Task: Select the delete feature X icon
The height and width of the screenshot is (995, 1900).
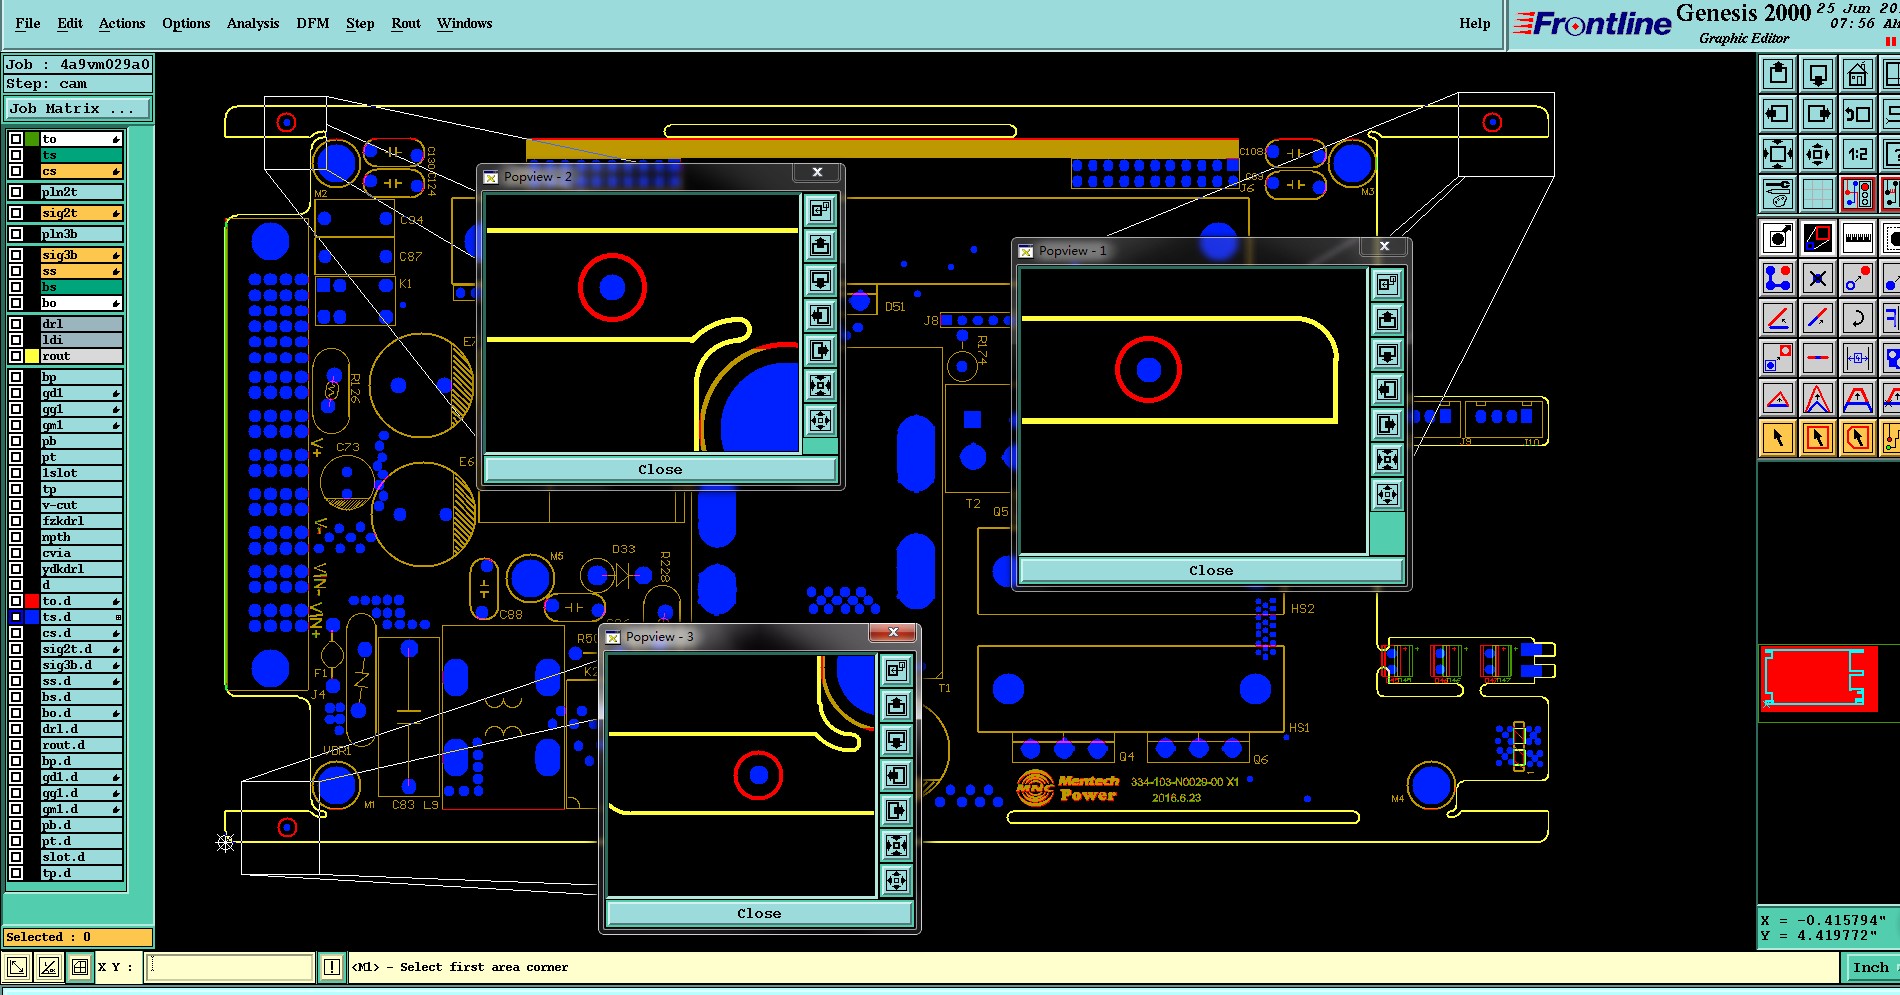Action: pyautogui.click(x=1818, y=278)
